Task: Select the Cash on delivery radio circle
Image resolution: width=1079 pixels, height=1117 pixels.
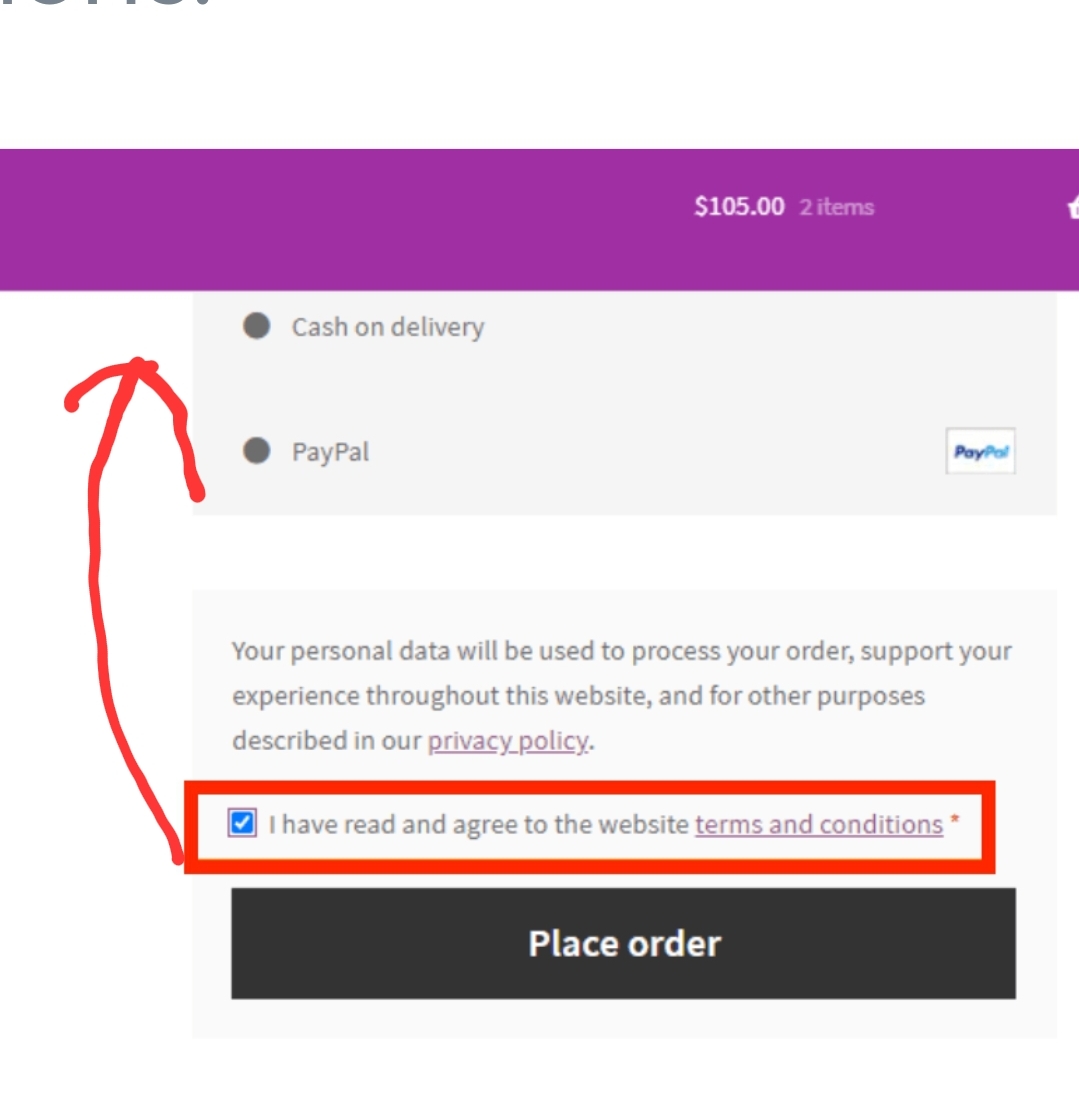Action: point(256,327)
